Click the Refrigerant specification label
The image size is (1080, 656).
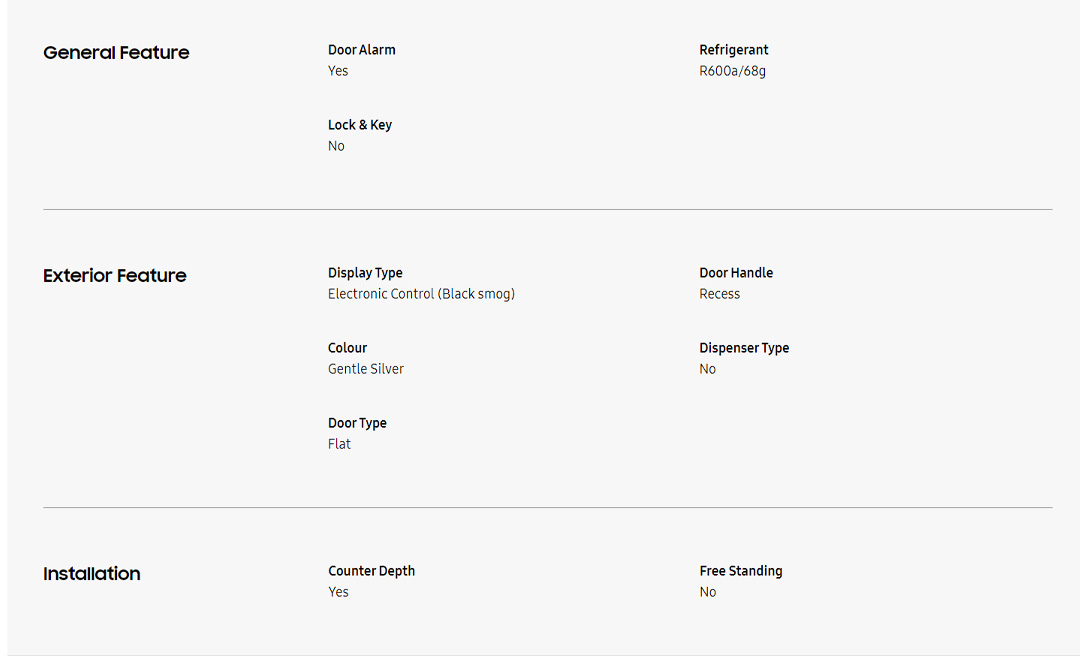[x=733, y=50]
